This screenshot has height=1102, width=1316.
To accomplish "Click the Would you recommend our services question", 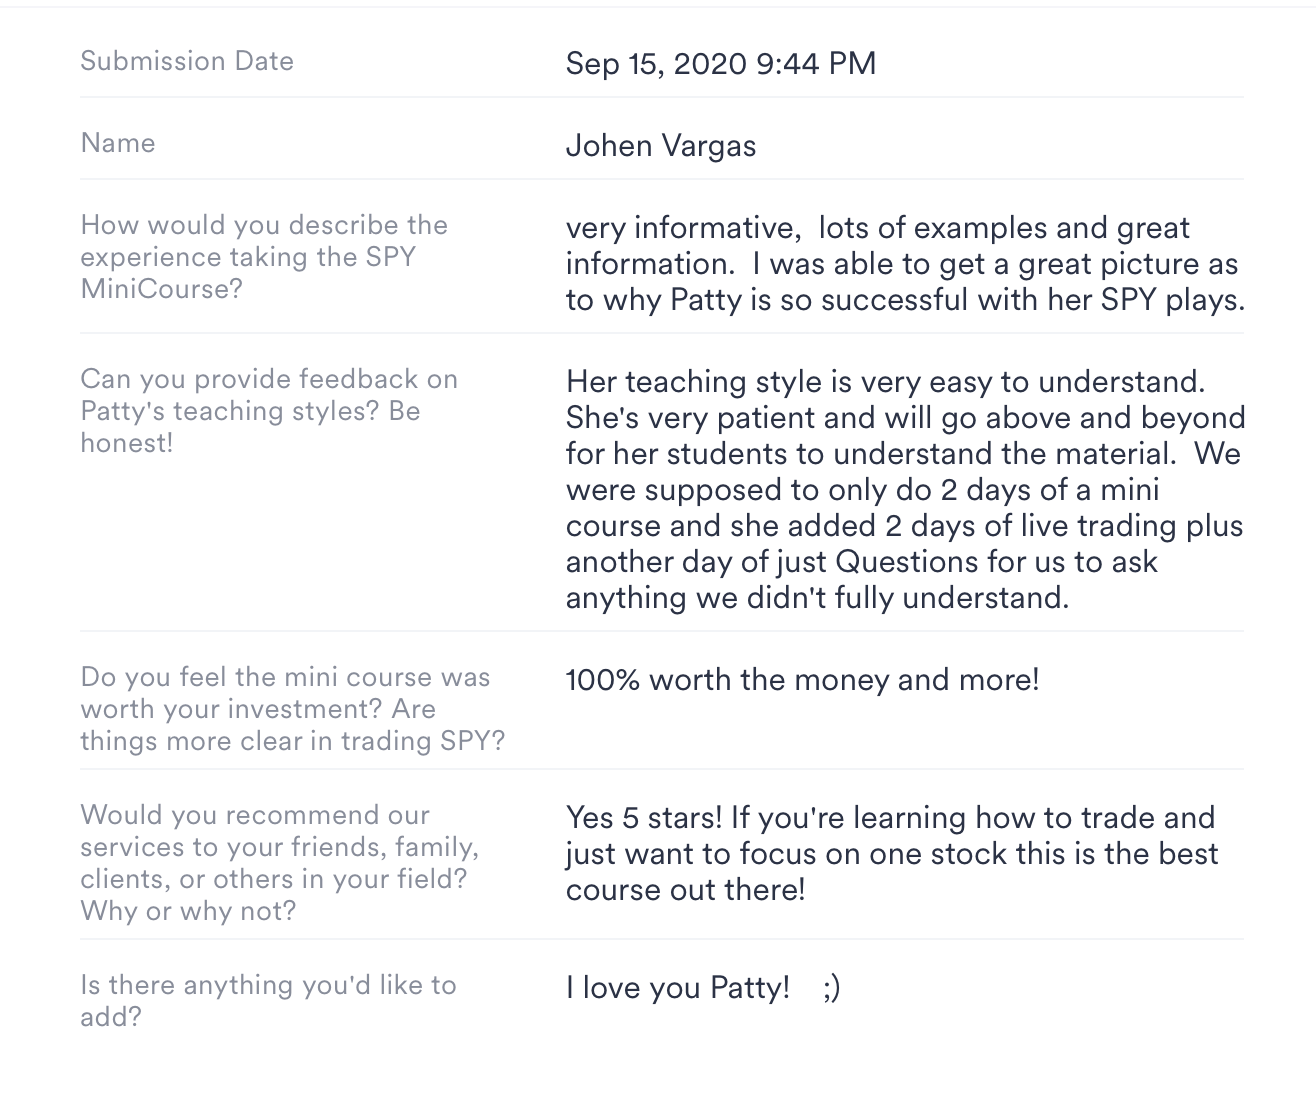I will click(279, 863).
